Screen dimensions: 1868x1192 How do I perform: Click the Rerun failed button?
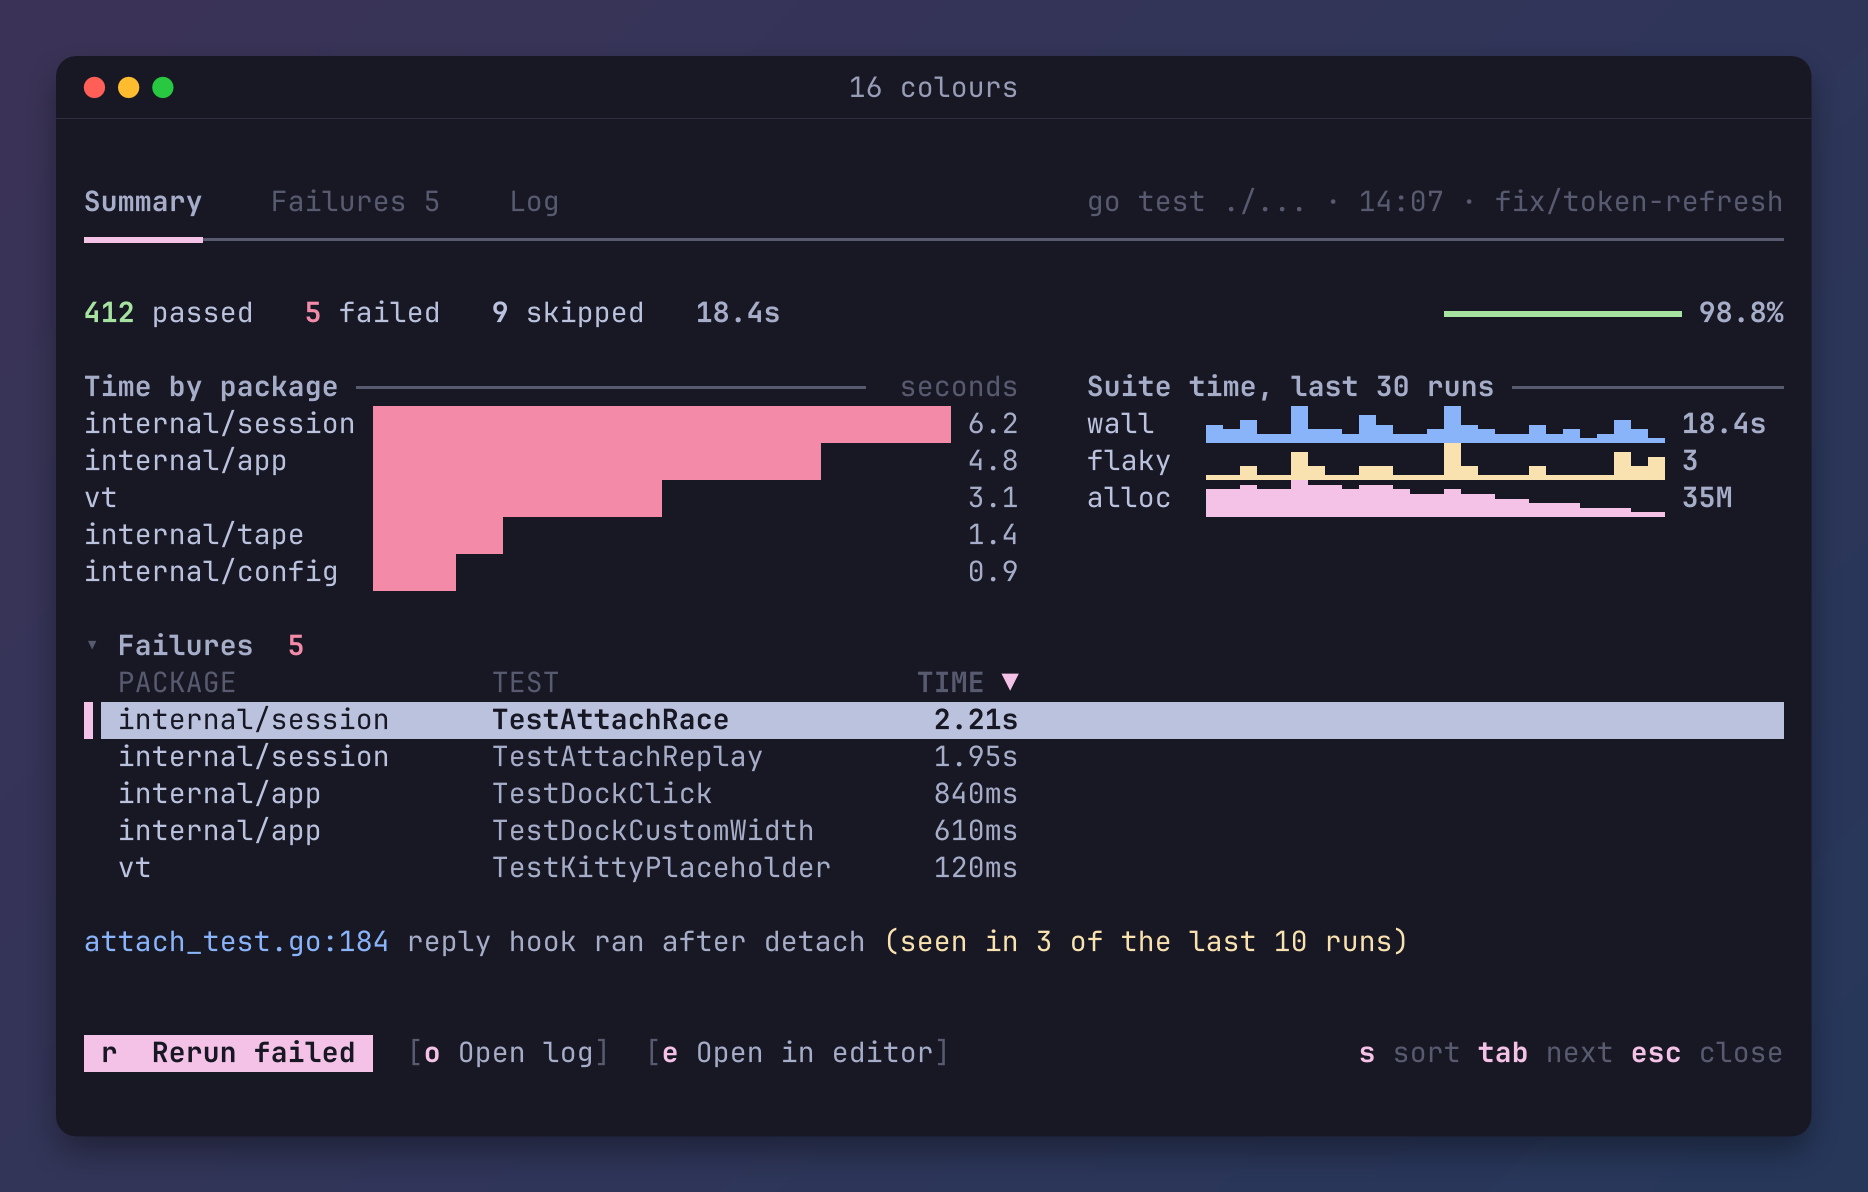point(228,1053)
